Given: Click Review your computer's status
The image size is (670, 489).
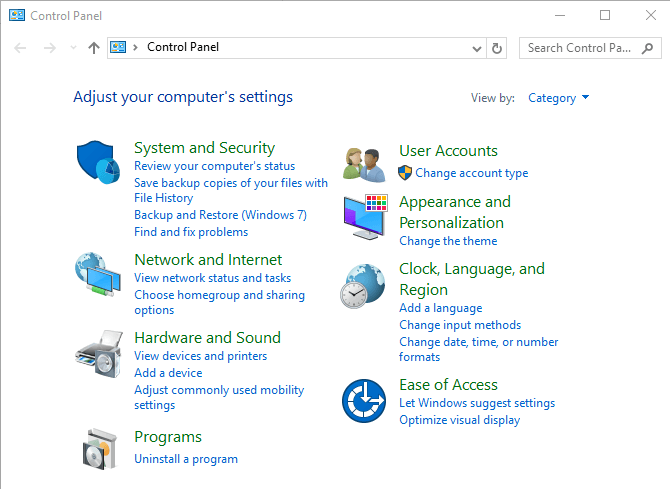Looking at the screenshot, I should (215, 166).
